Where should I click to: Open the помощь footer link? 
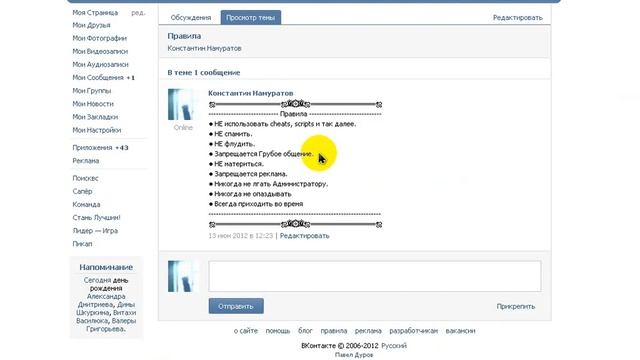[x=278, y=331]
